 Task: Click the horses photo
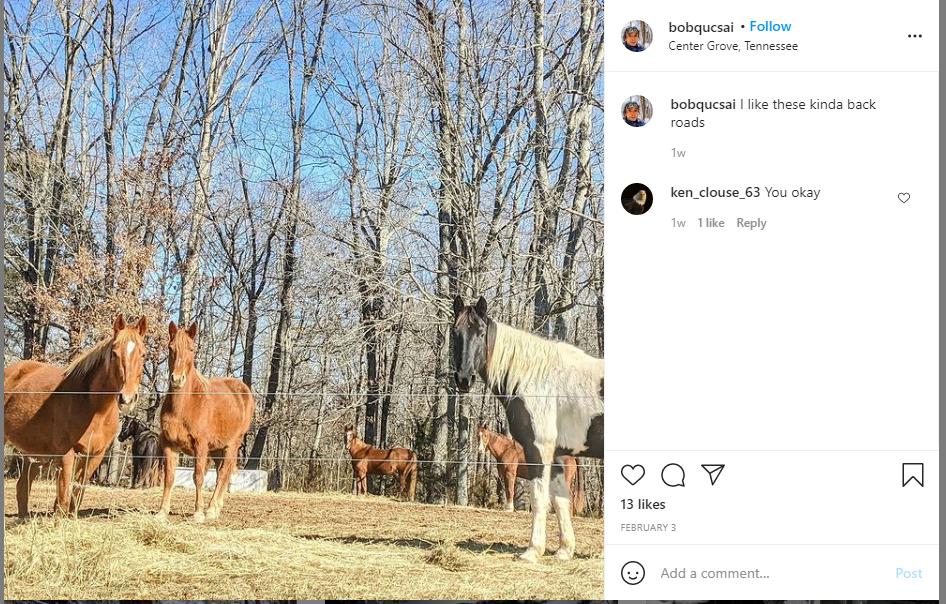303,300
